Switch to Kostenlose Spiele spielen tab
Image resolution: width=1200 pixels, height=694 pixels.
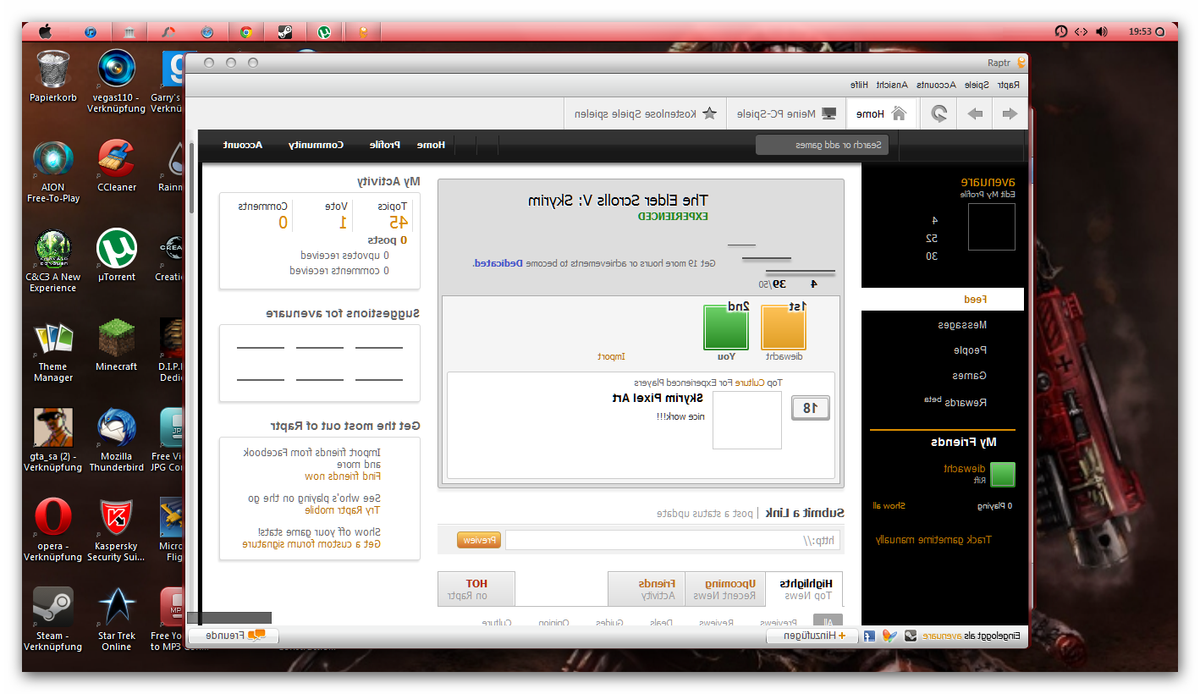coord(645,114)
